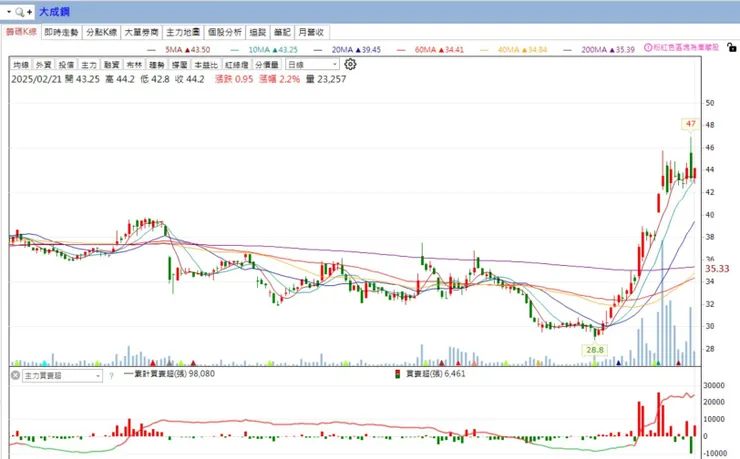Click the 漲幅 2.2% percentage value
The height and width of the screenshot is (459, 740).
pos(279,79)
